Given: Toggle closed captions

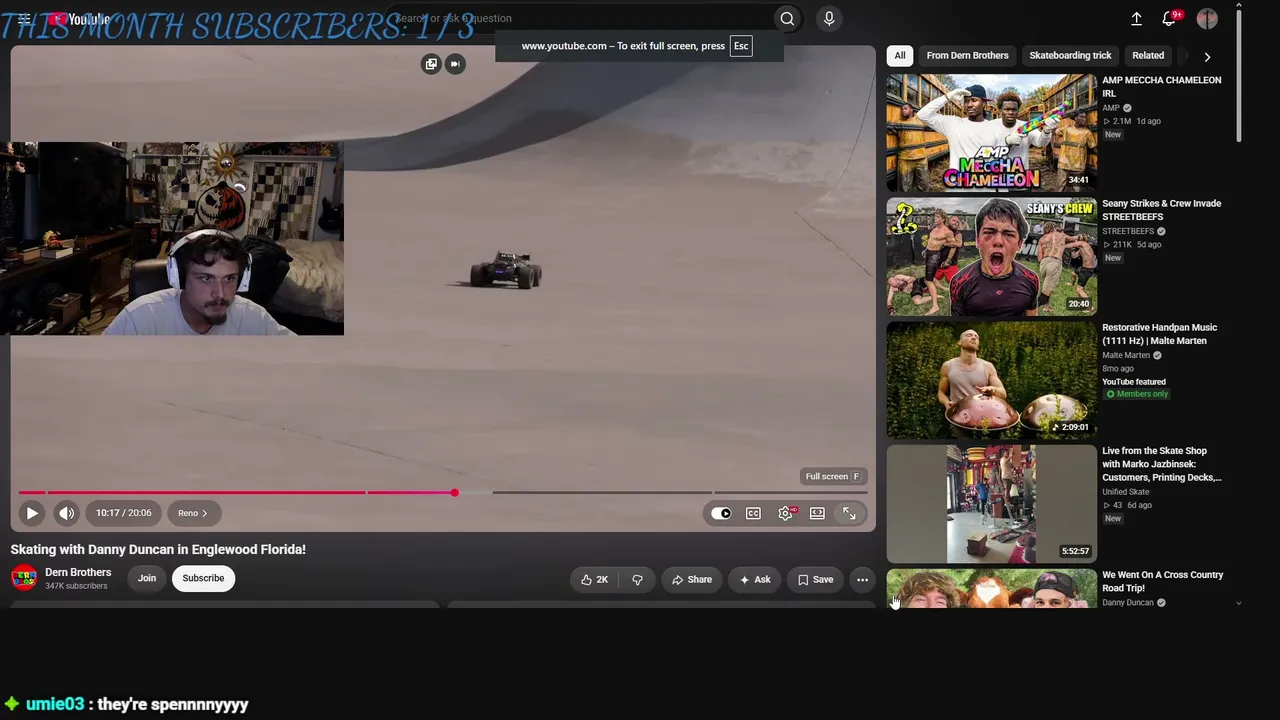Looking at the screenshot, I should 753,513.
